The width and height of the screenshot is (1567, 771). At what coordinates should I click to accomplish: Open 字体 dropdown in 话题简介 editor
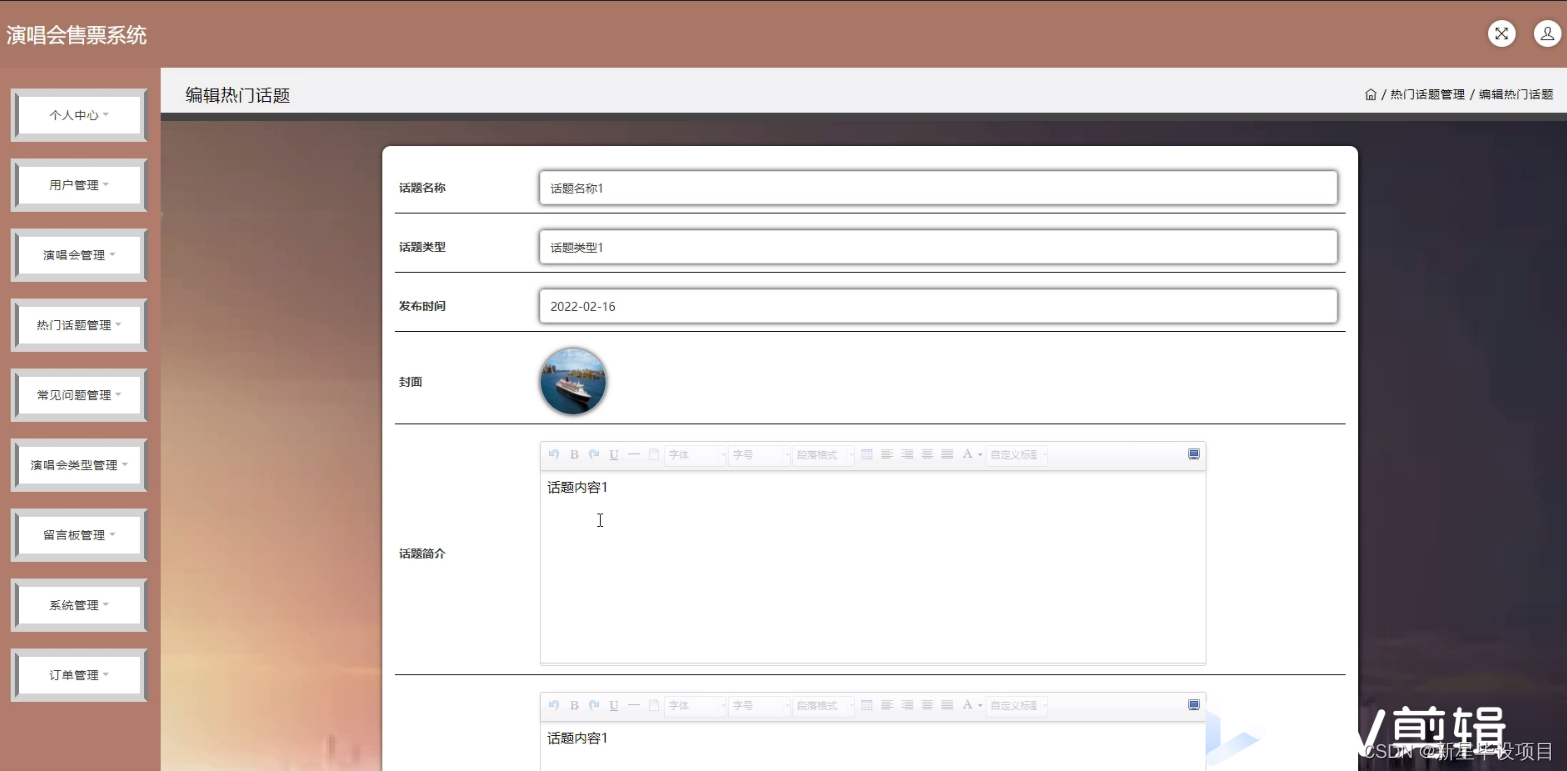click(x=696, y=454)
